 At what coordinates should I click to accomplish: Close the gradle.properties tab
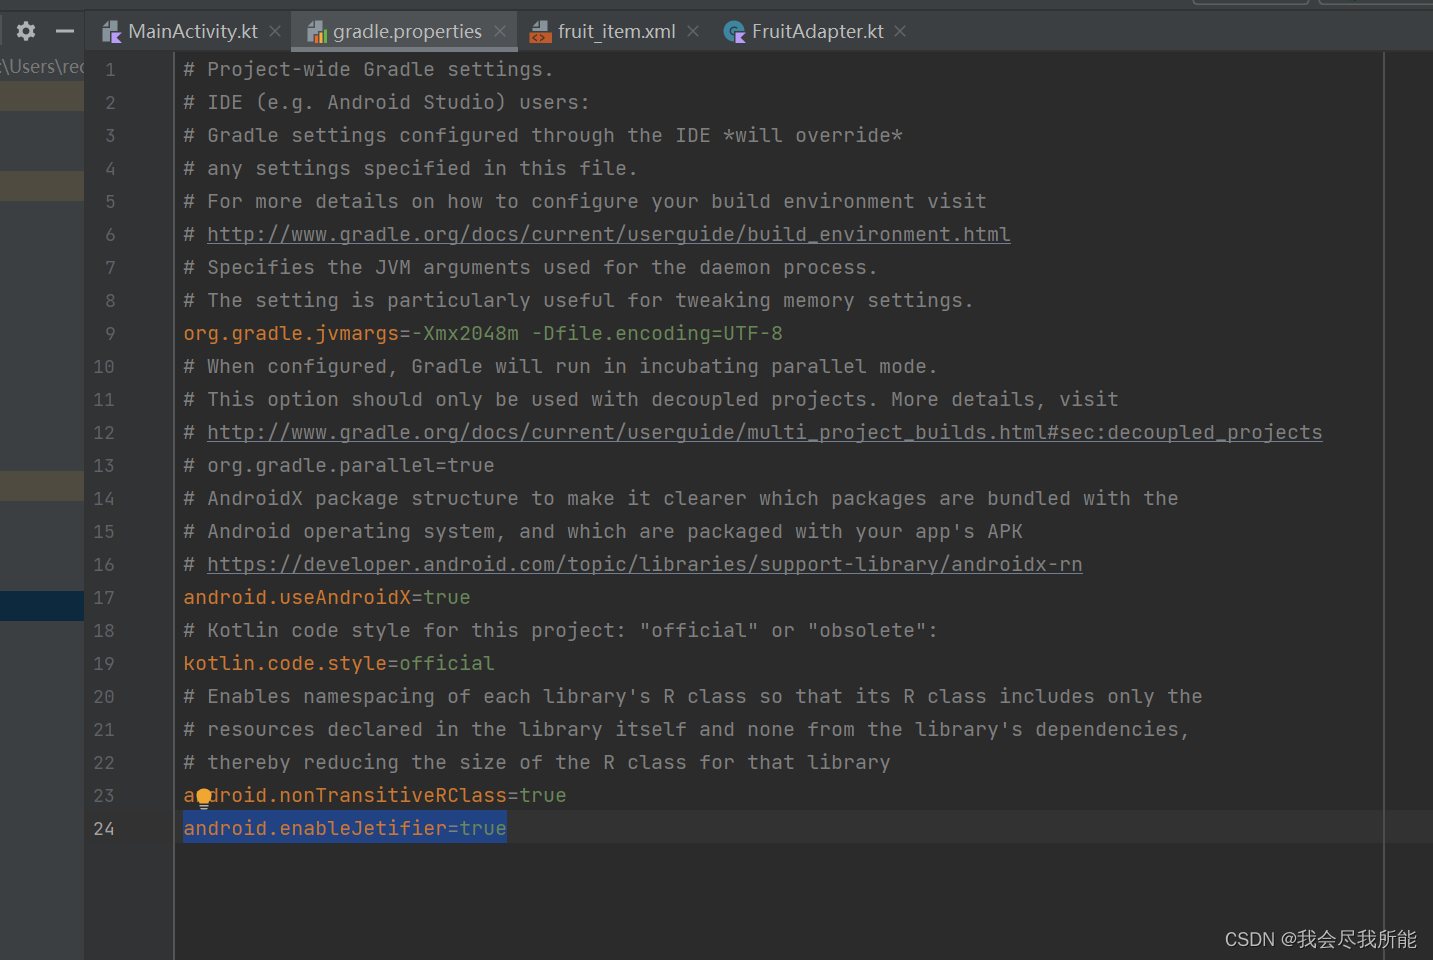499,31
